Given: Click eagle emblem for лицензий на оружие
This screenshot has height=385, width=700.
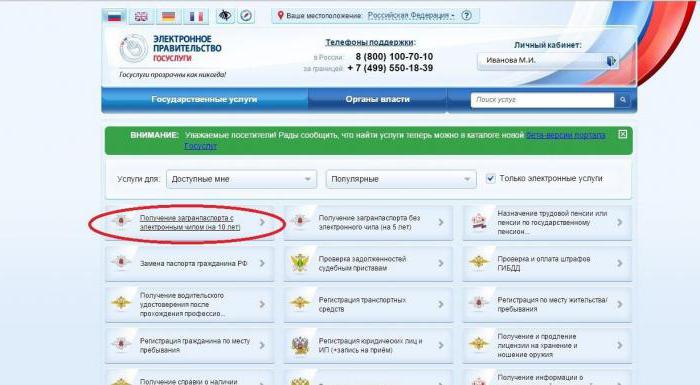Looking at the screenshot, I should pos(479,345).
